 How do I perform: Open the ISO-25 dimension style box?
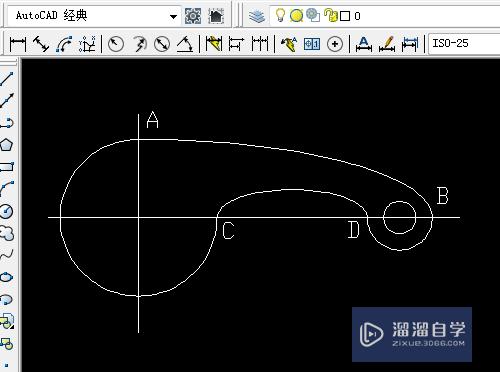pyautogui.click(x=464, y=43)
